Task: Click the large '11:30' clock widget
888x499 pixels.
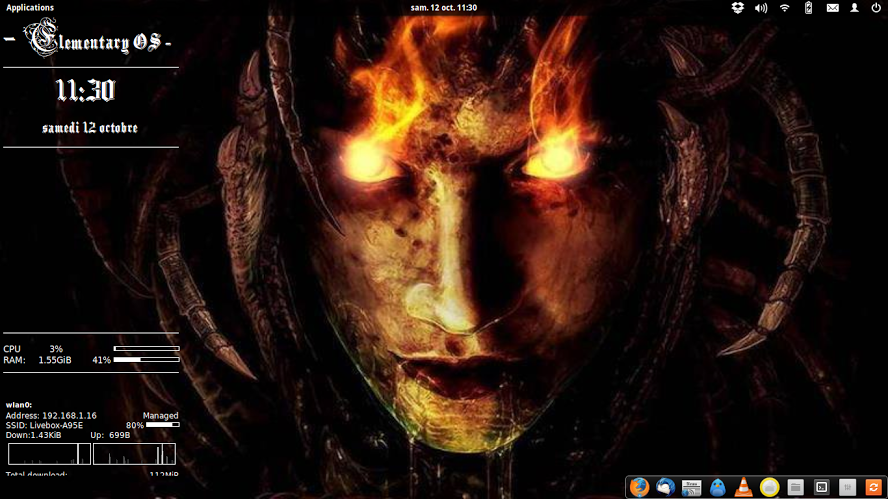Action: tap(86, 91)
